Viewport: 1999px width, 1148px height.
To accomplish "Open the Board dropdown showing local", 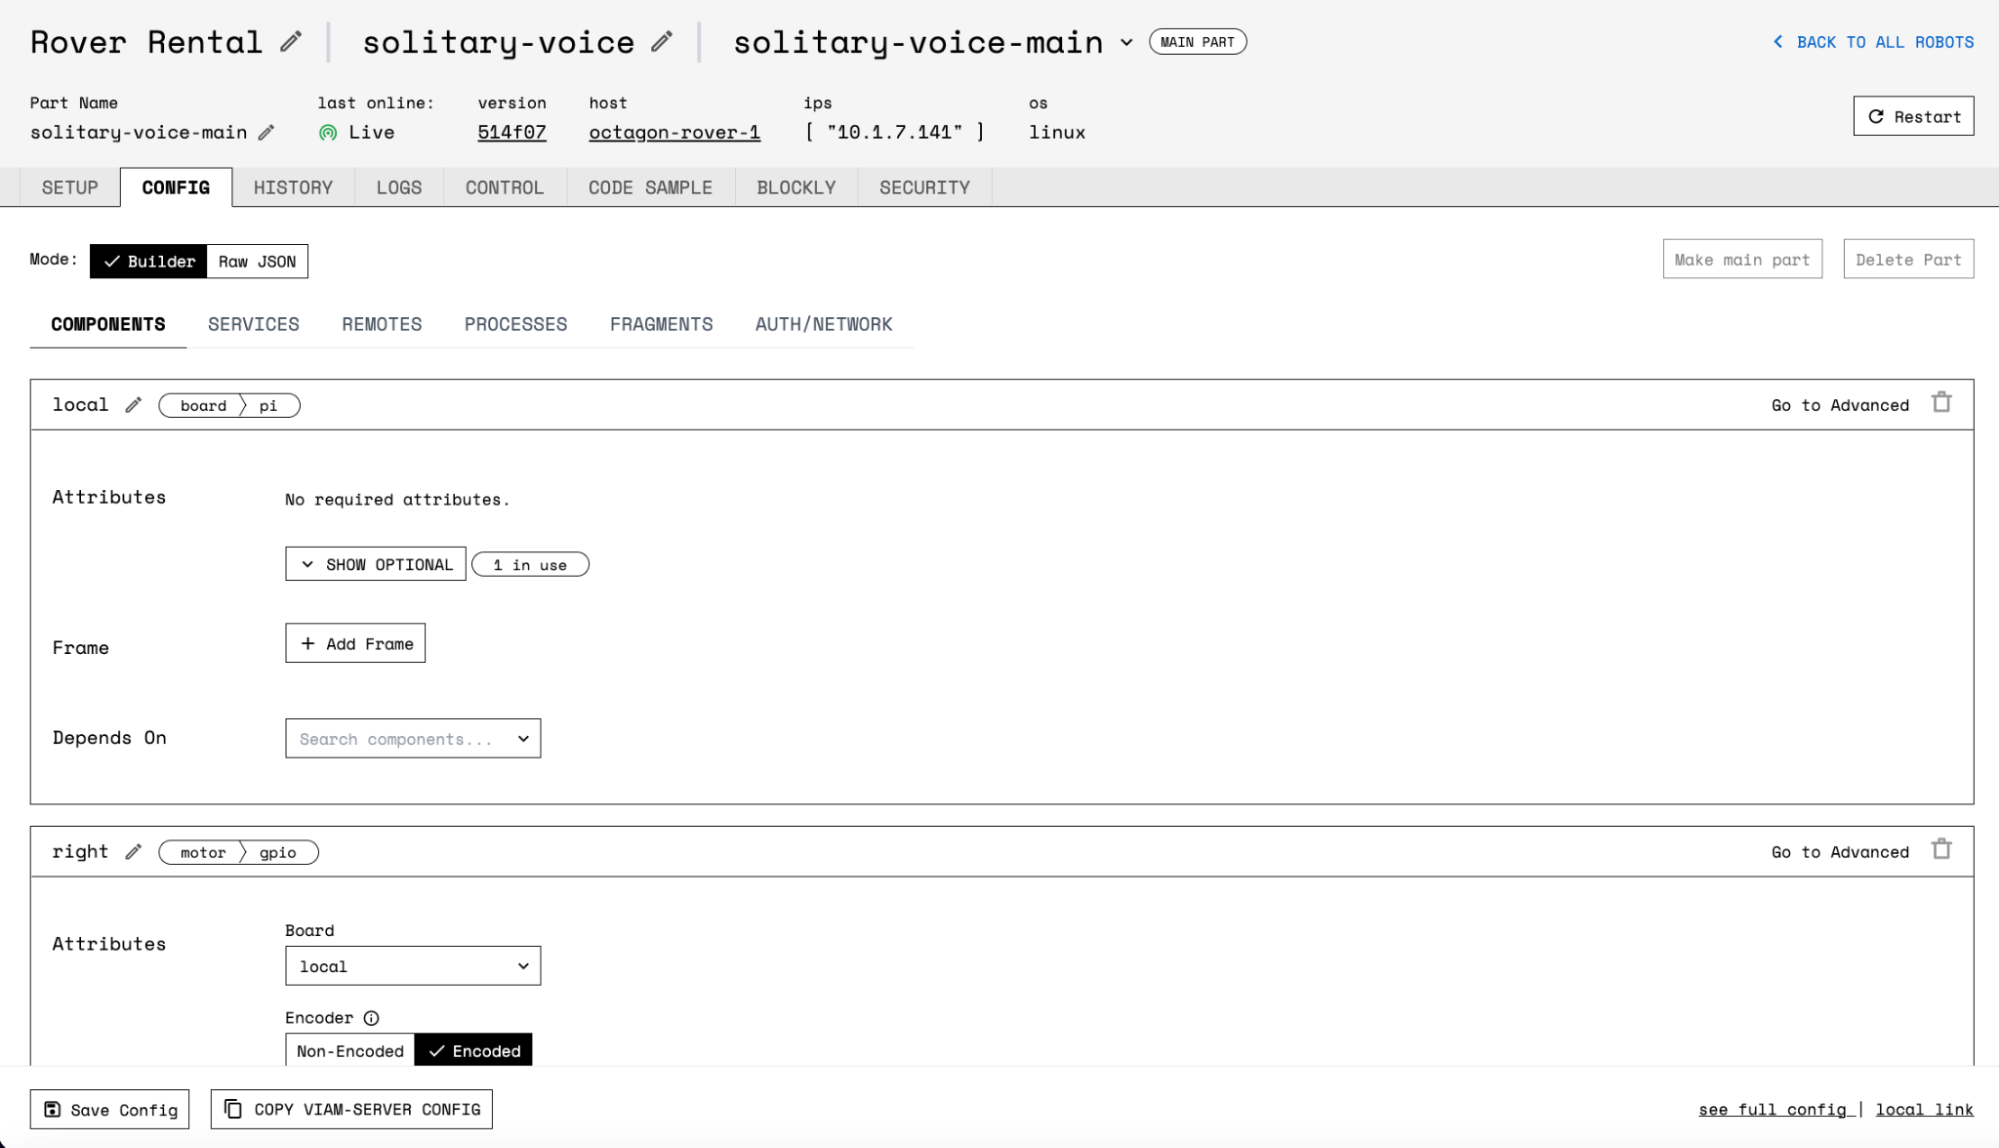I will tap(412, 965).
